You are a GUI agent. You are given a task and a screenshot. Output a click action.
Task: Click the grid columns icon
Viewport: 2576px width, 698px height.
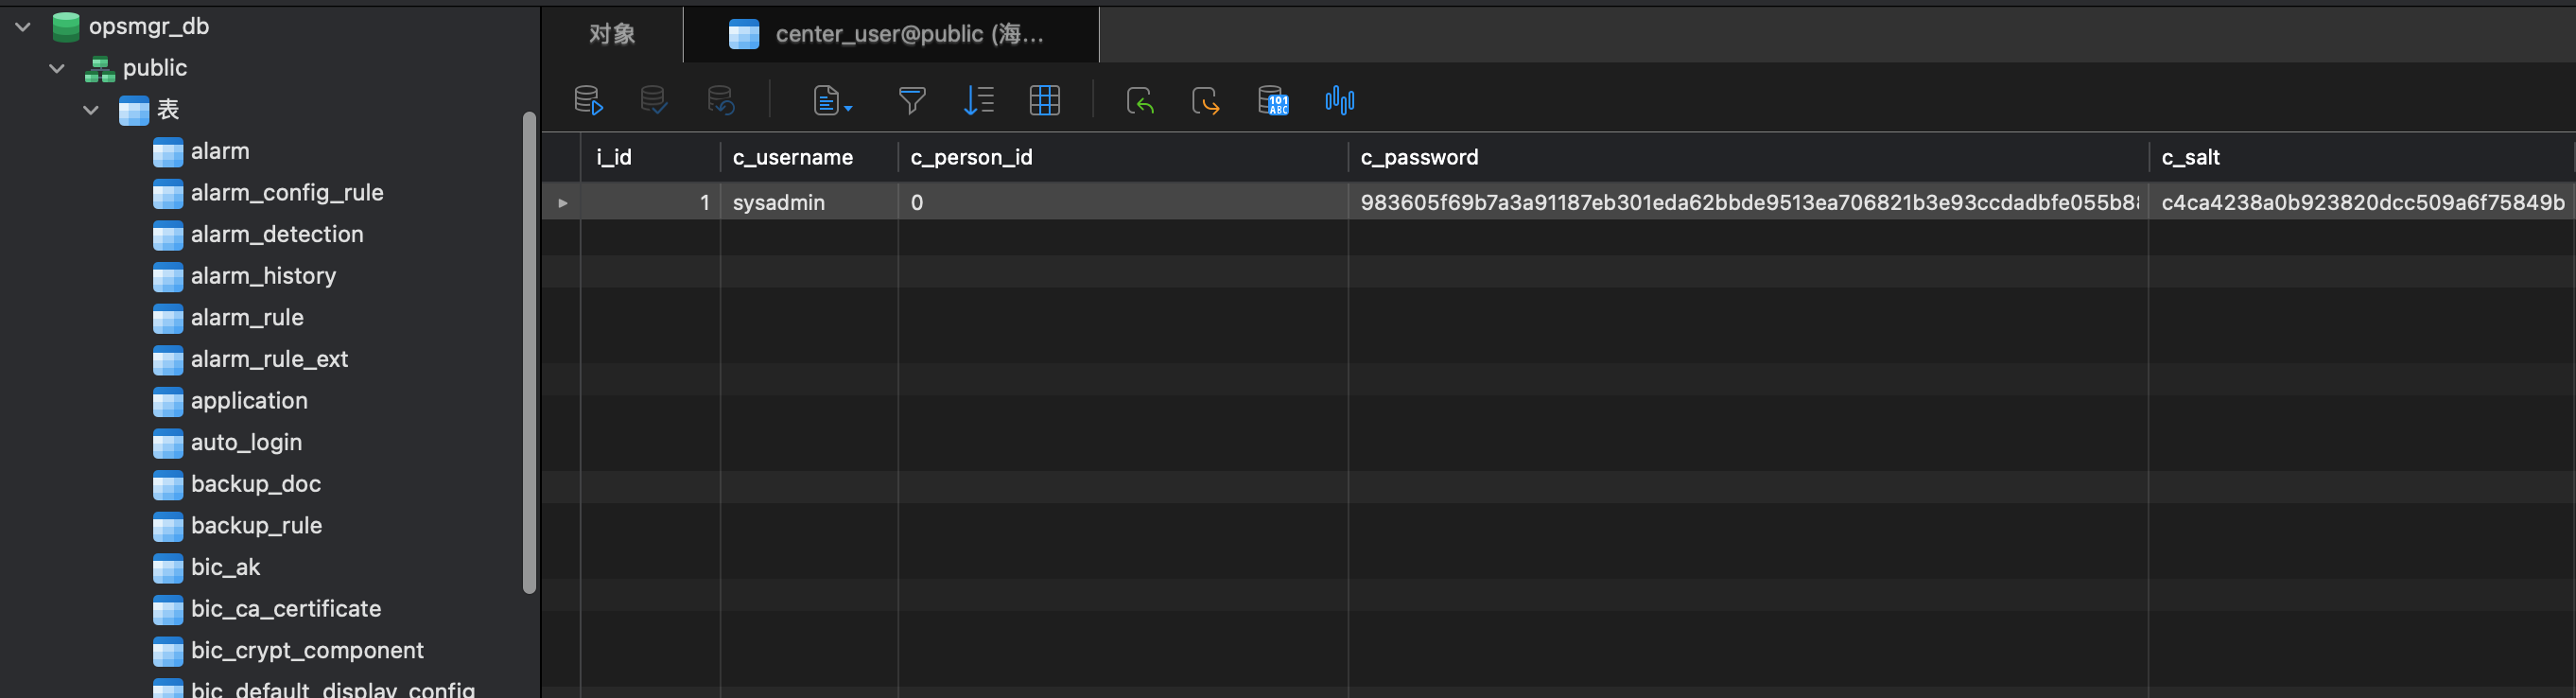point(1044,100)
